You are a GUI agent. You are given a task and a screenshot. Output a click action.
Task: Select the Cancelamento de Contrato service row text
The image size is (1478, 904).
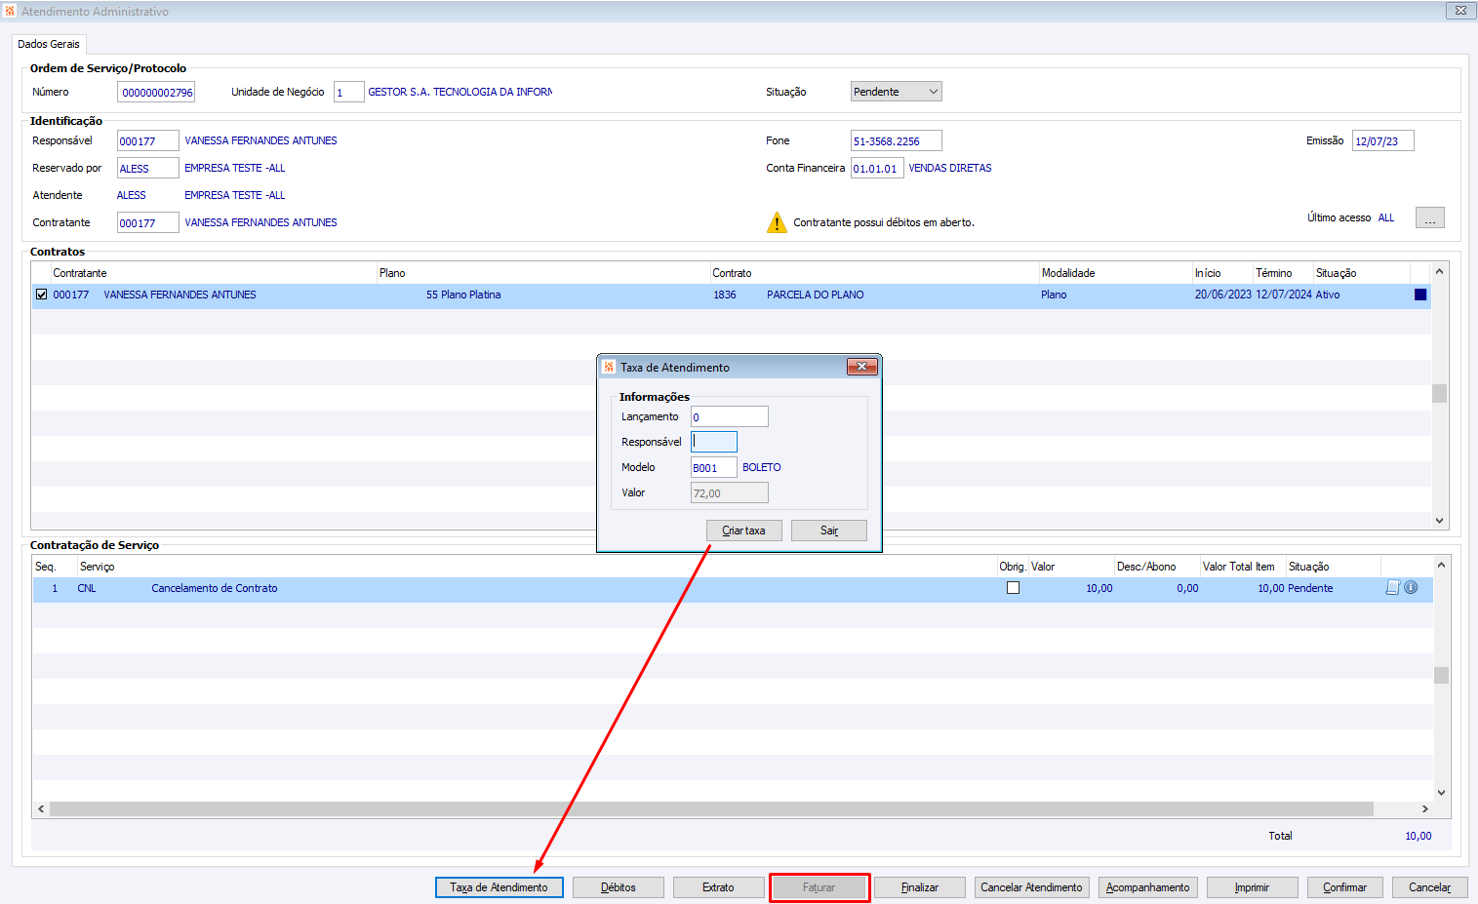(214, 588)
